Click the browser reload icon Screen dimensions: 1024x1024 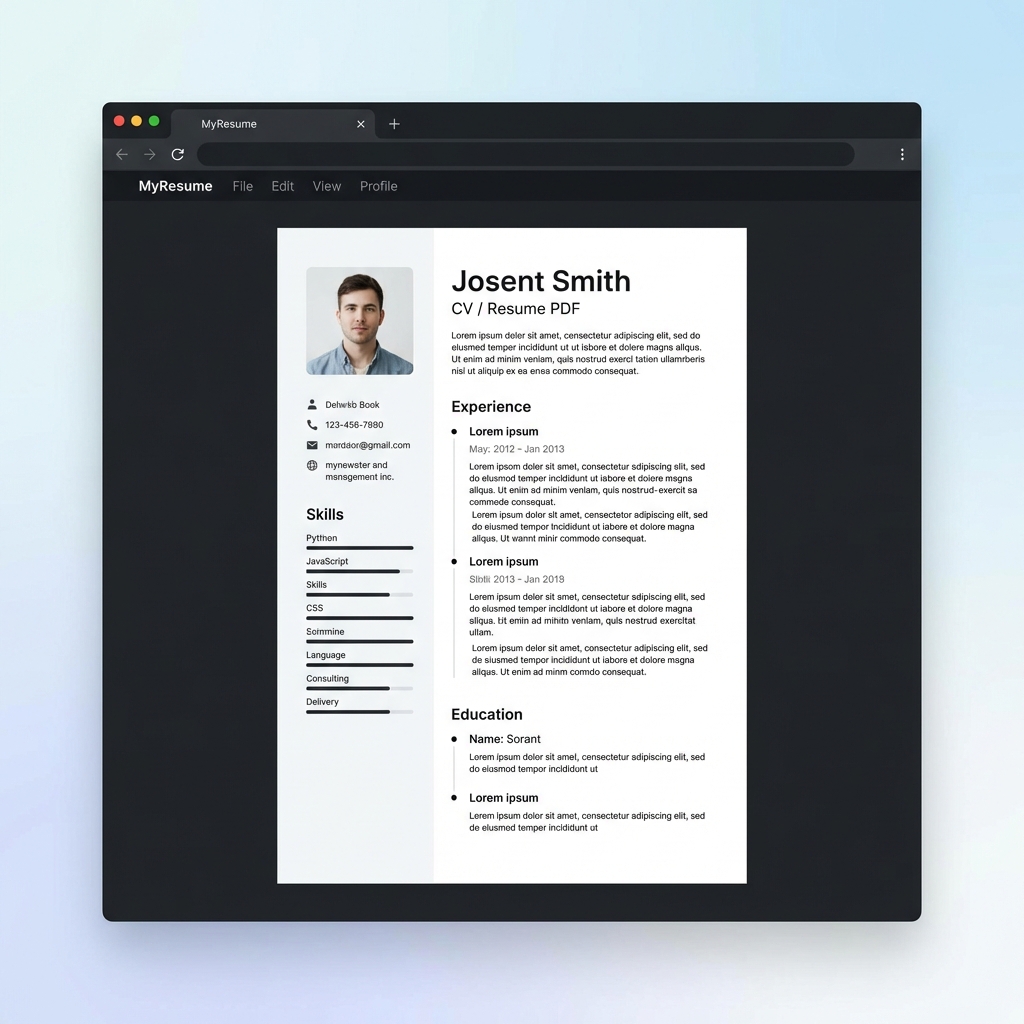(177, 154)
